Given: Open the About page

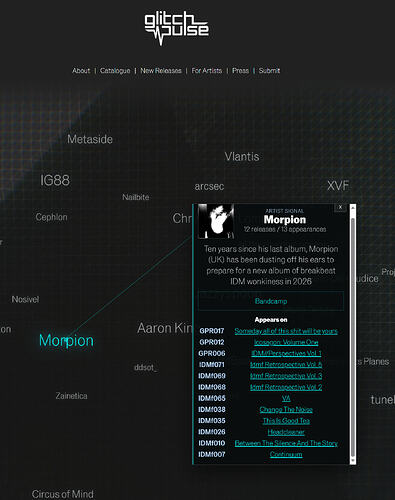Looking at the screenshot, I should click(81, 71).
